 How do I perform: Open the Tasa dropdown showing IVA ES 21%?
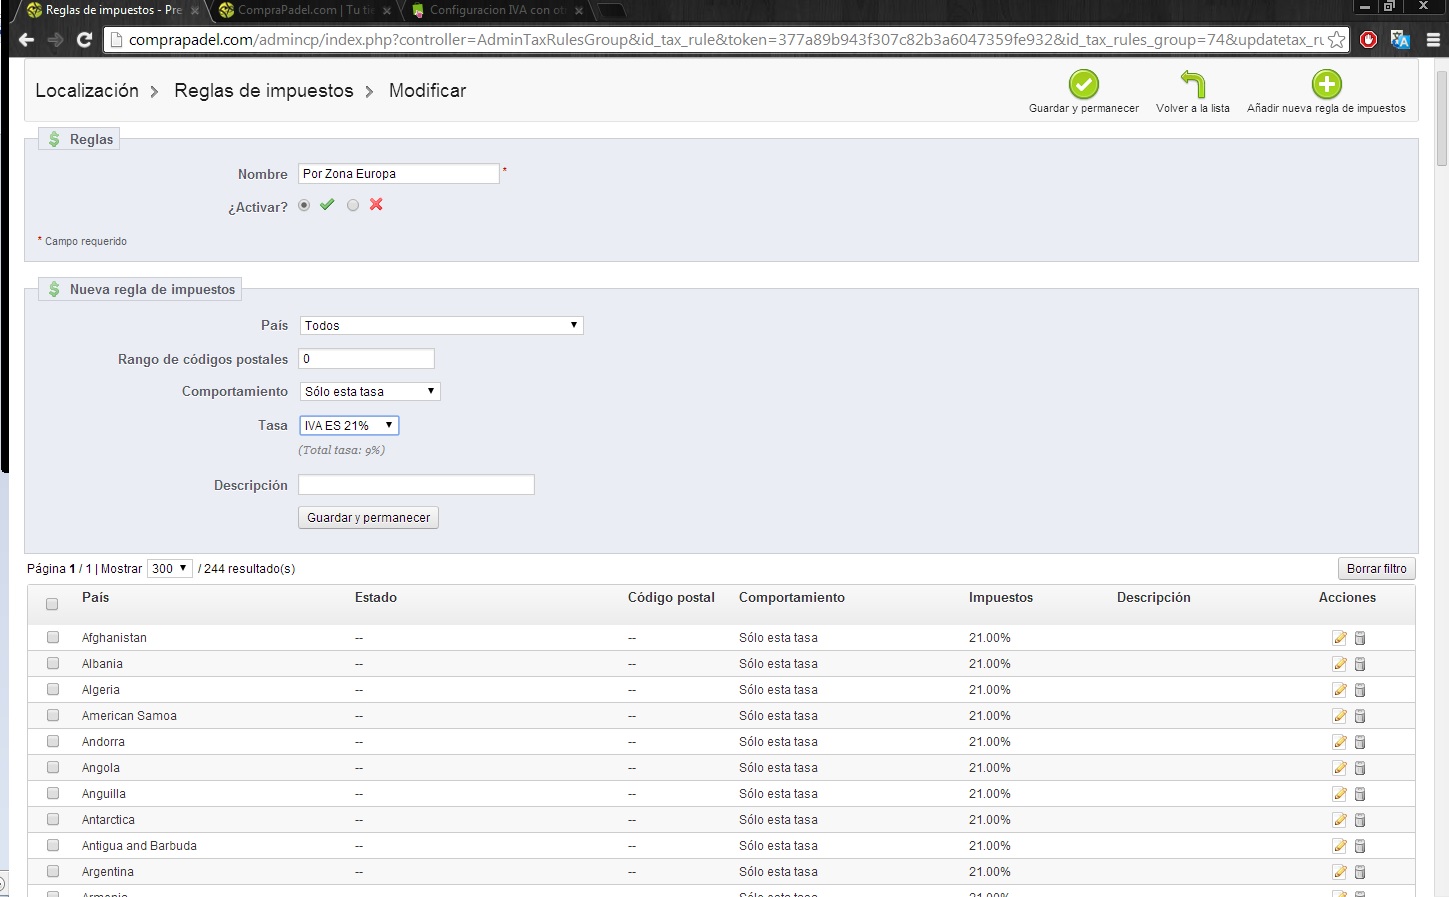click(x=349, y=426)
